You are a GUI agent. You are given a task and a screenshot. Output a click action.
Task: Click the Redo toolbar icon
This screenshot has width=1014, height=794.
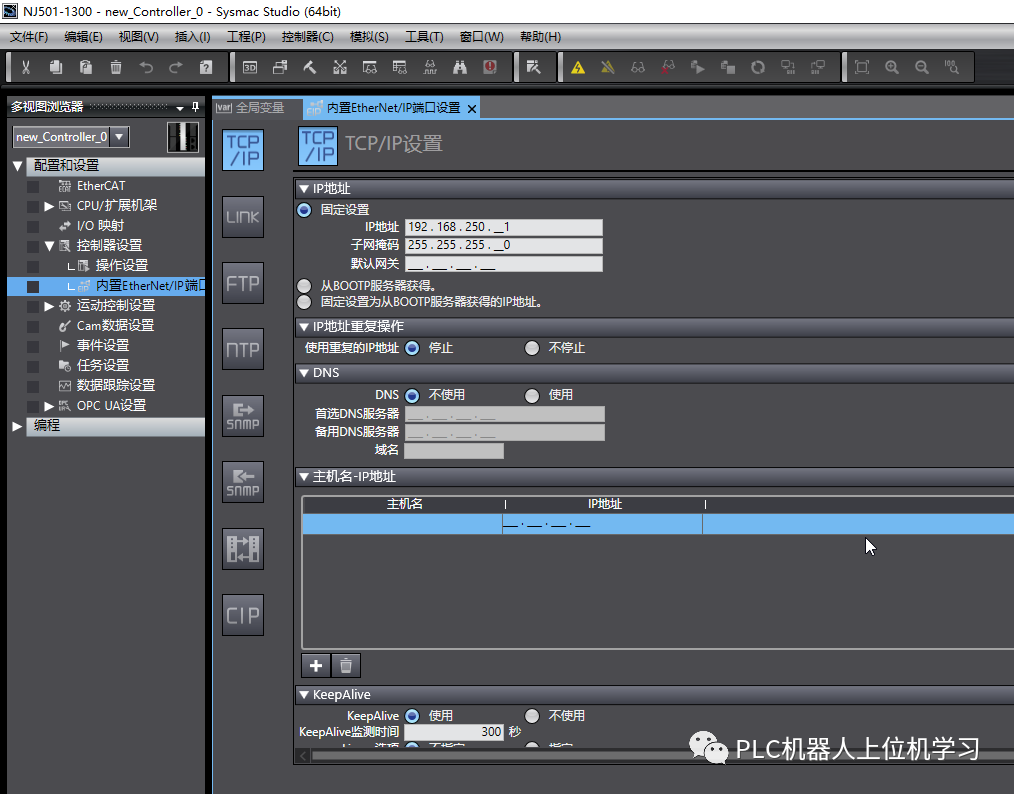tap(176, 67)
